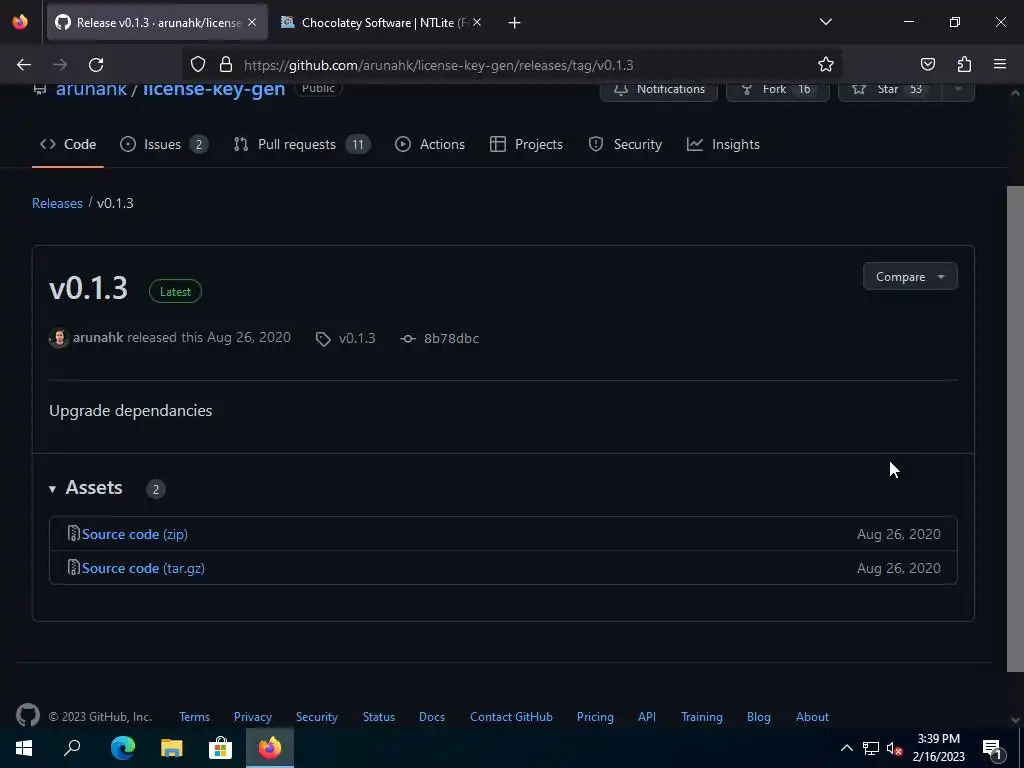Open the Docs footer link
Screen dimensions: 1024x768
432,716
